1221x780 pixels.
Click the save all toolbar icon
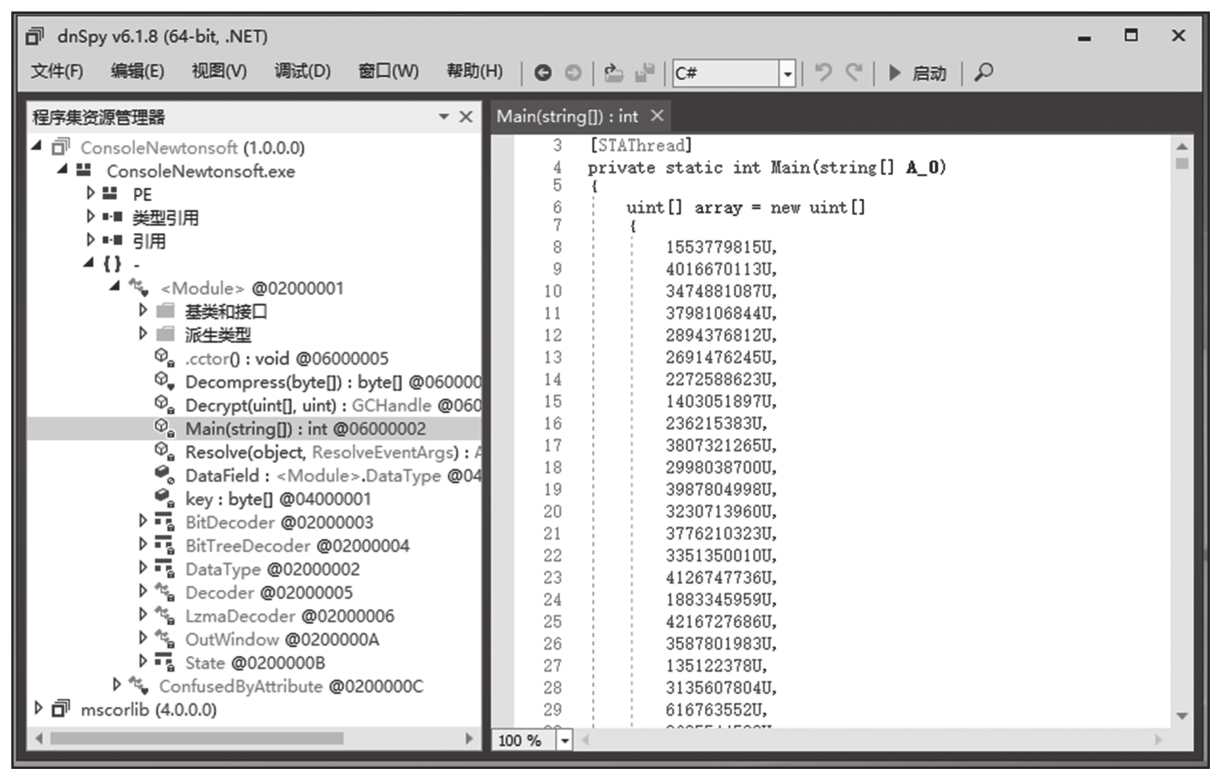(x=643, y=73)
